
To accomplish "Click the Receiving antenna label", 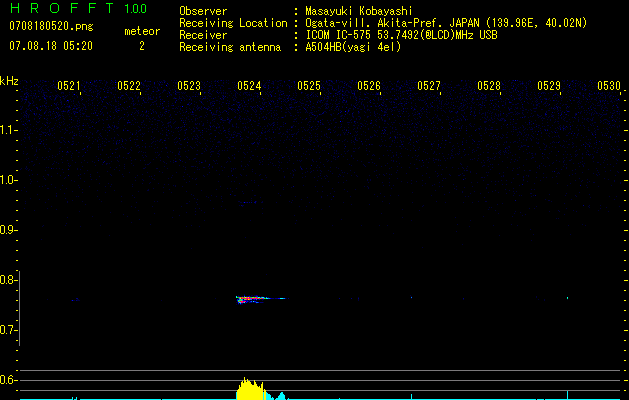I will point(230,47).
